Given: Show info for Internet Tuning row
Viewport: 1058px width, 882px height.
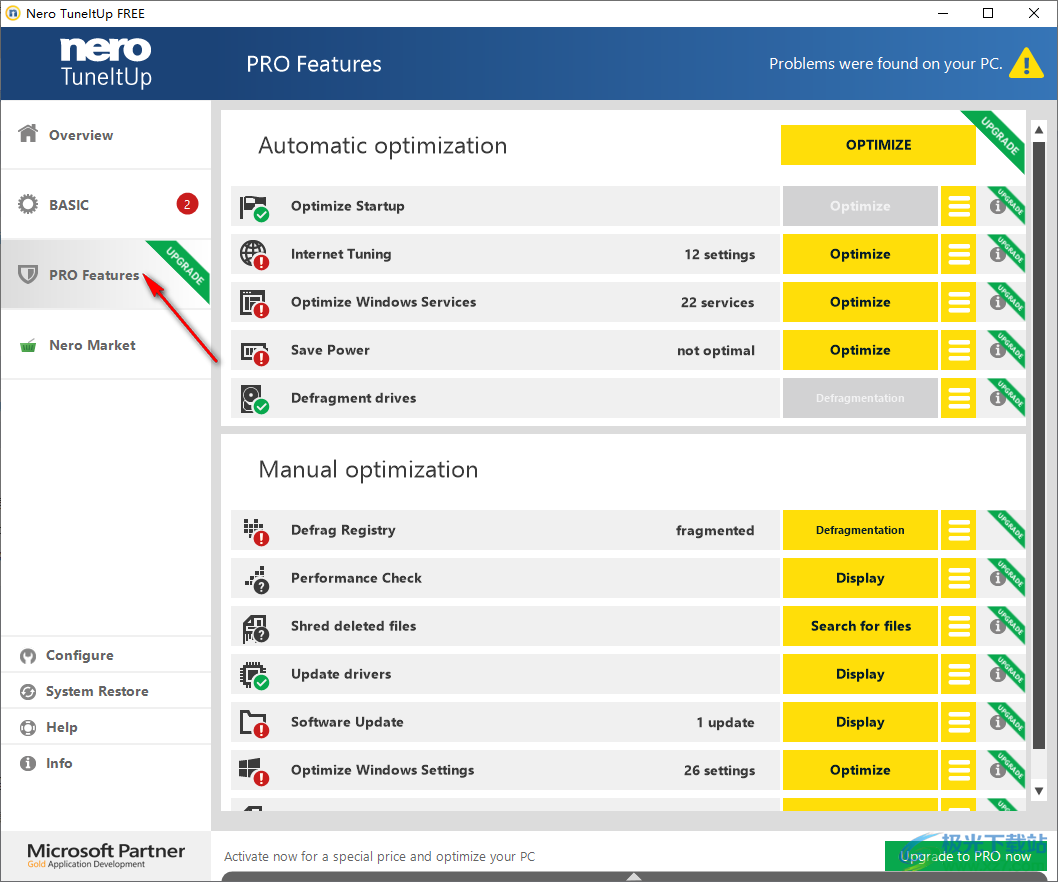Looking at the screenshot, I should [997, 254].
